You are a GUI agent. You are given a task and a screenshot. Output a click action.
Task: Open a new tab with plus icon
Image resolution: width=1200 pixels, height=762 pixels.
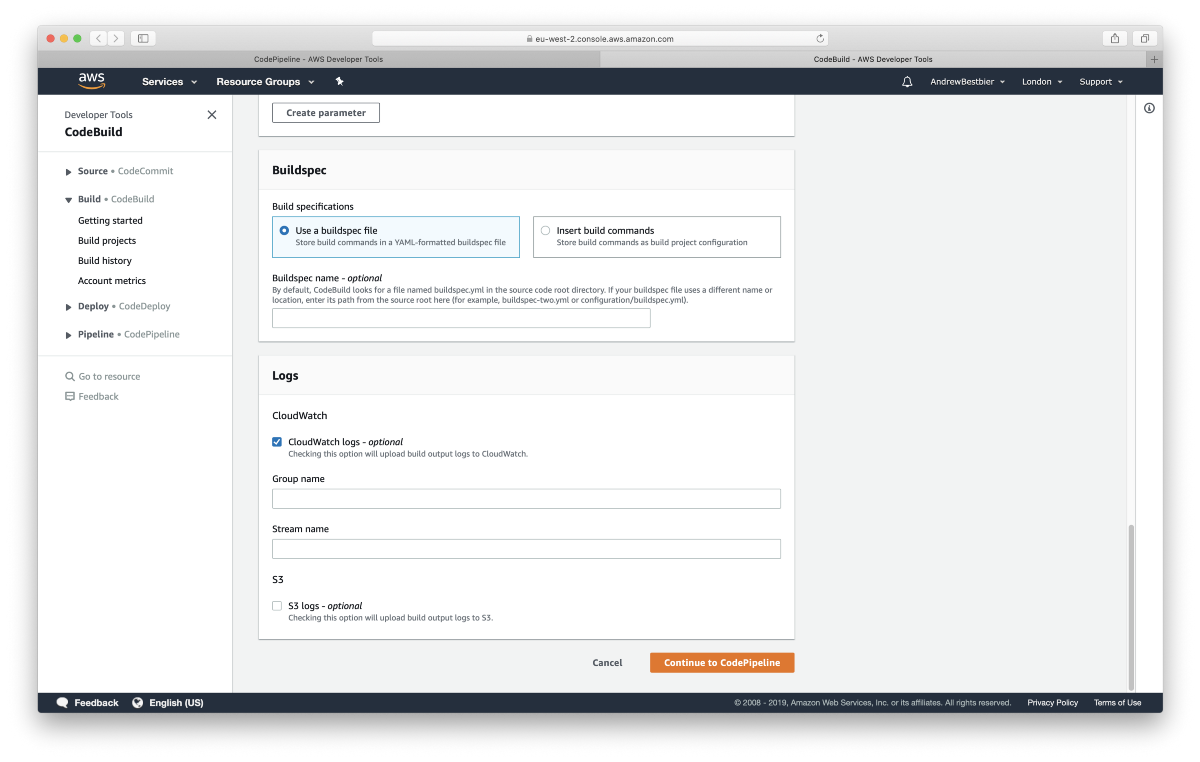tap(1154, 59)
